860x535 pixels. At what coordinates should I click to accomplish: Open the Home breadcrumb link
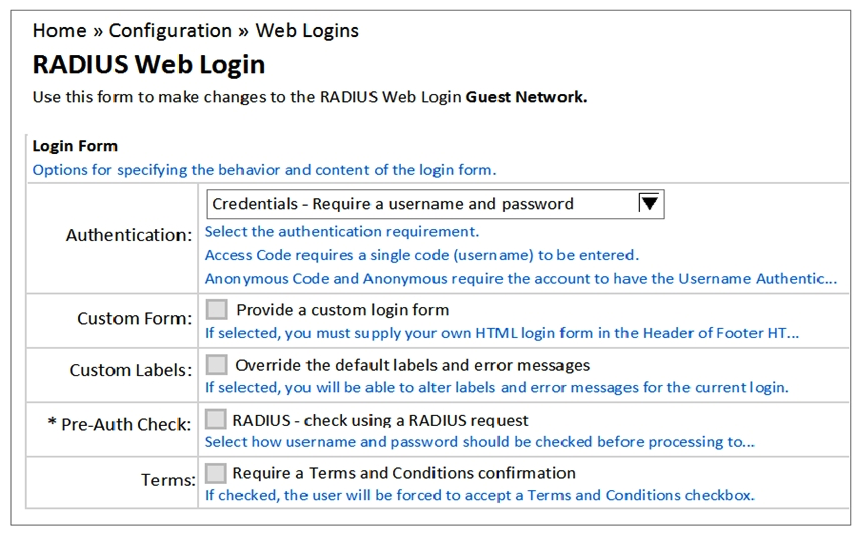59,31
